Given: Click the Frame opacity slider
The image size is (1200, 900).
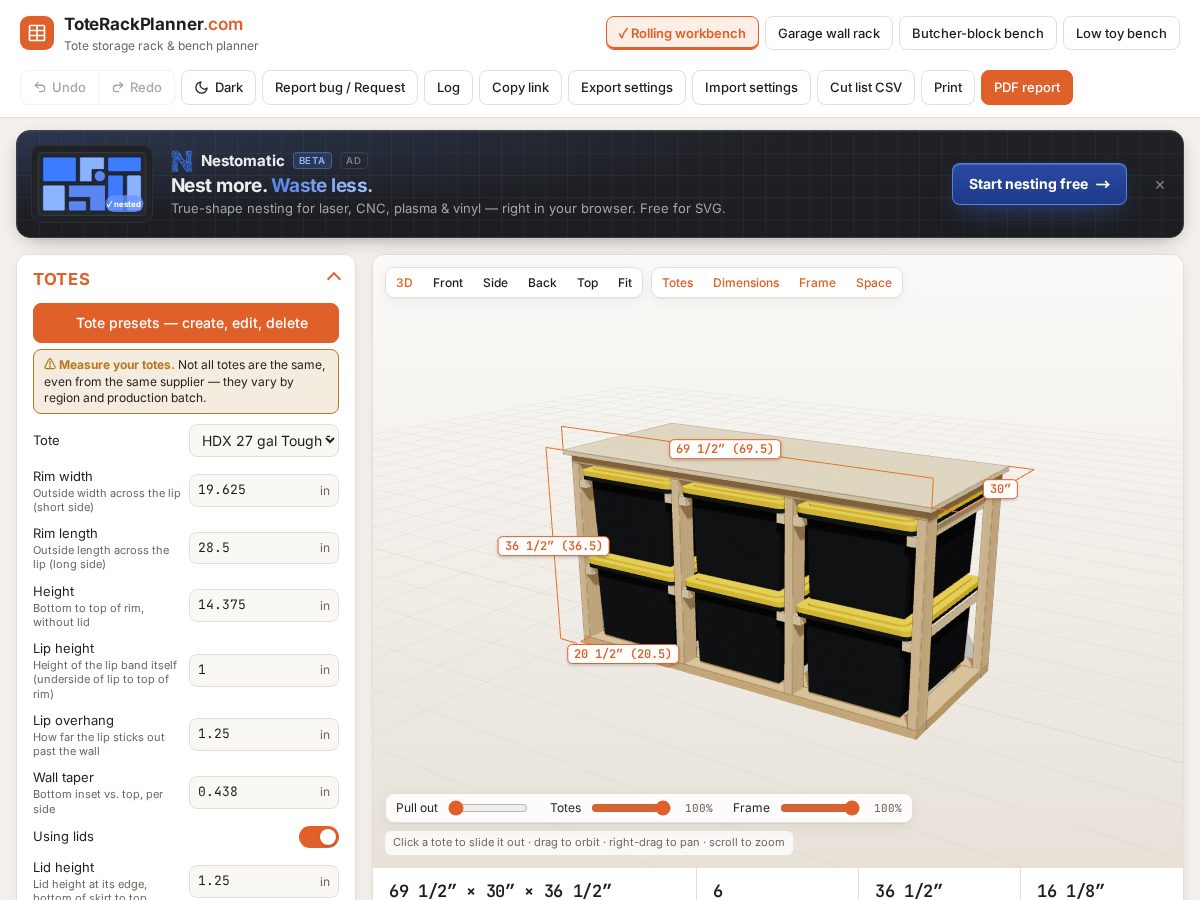Looking at the screenshot, I should click(820, 808).
